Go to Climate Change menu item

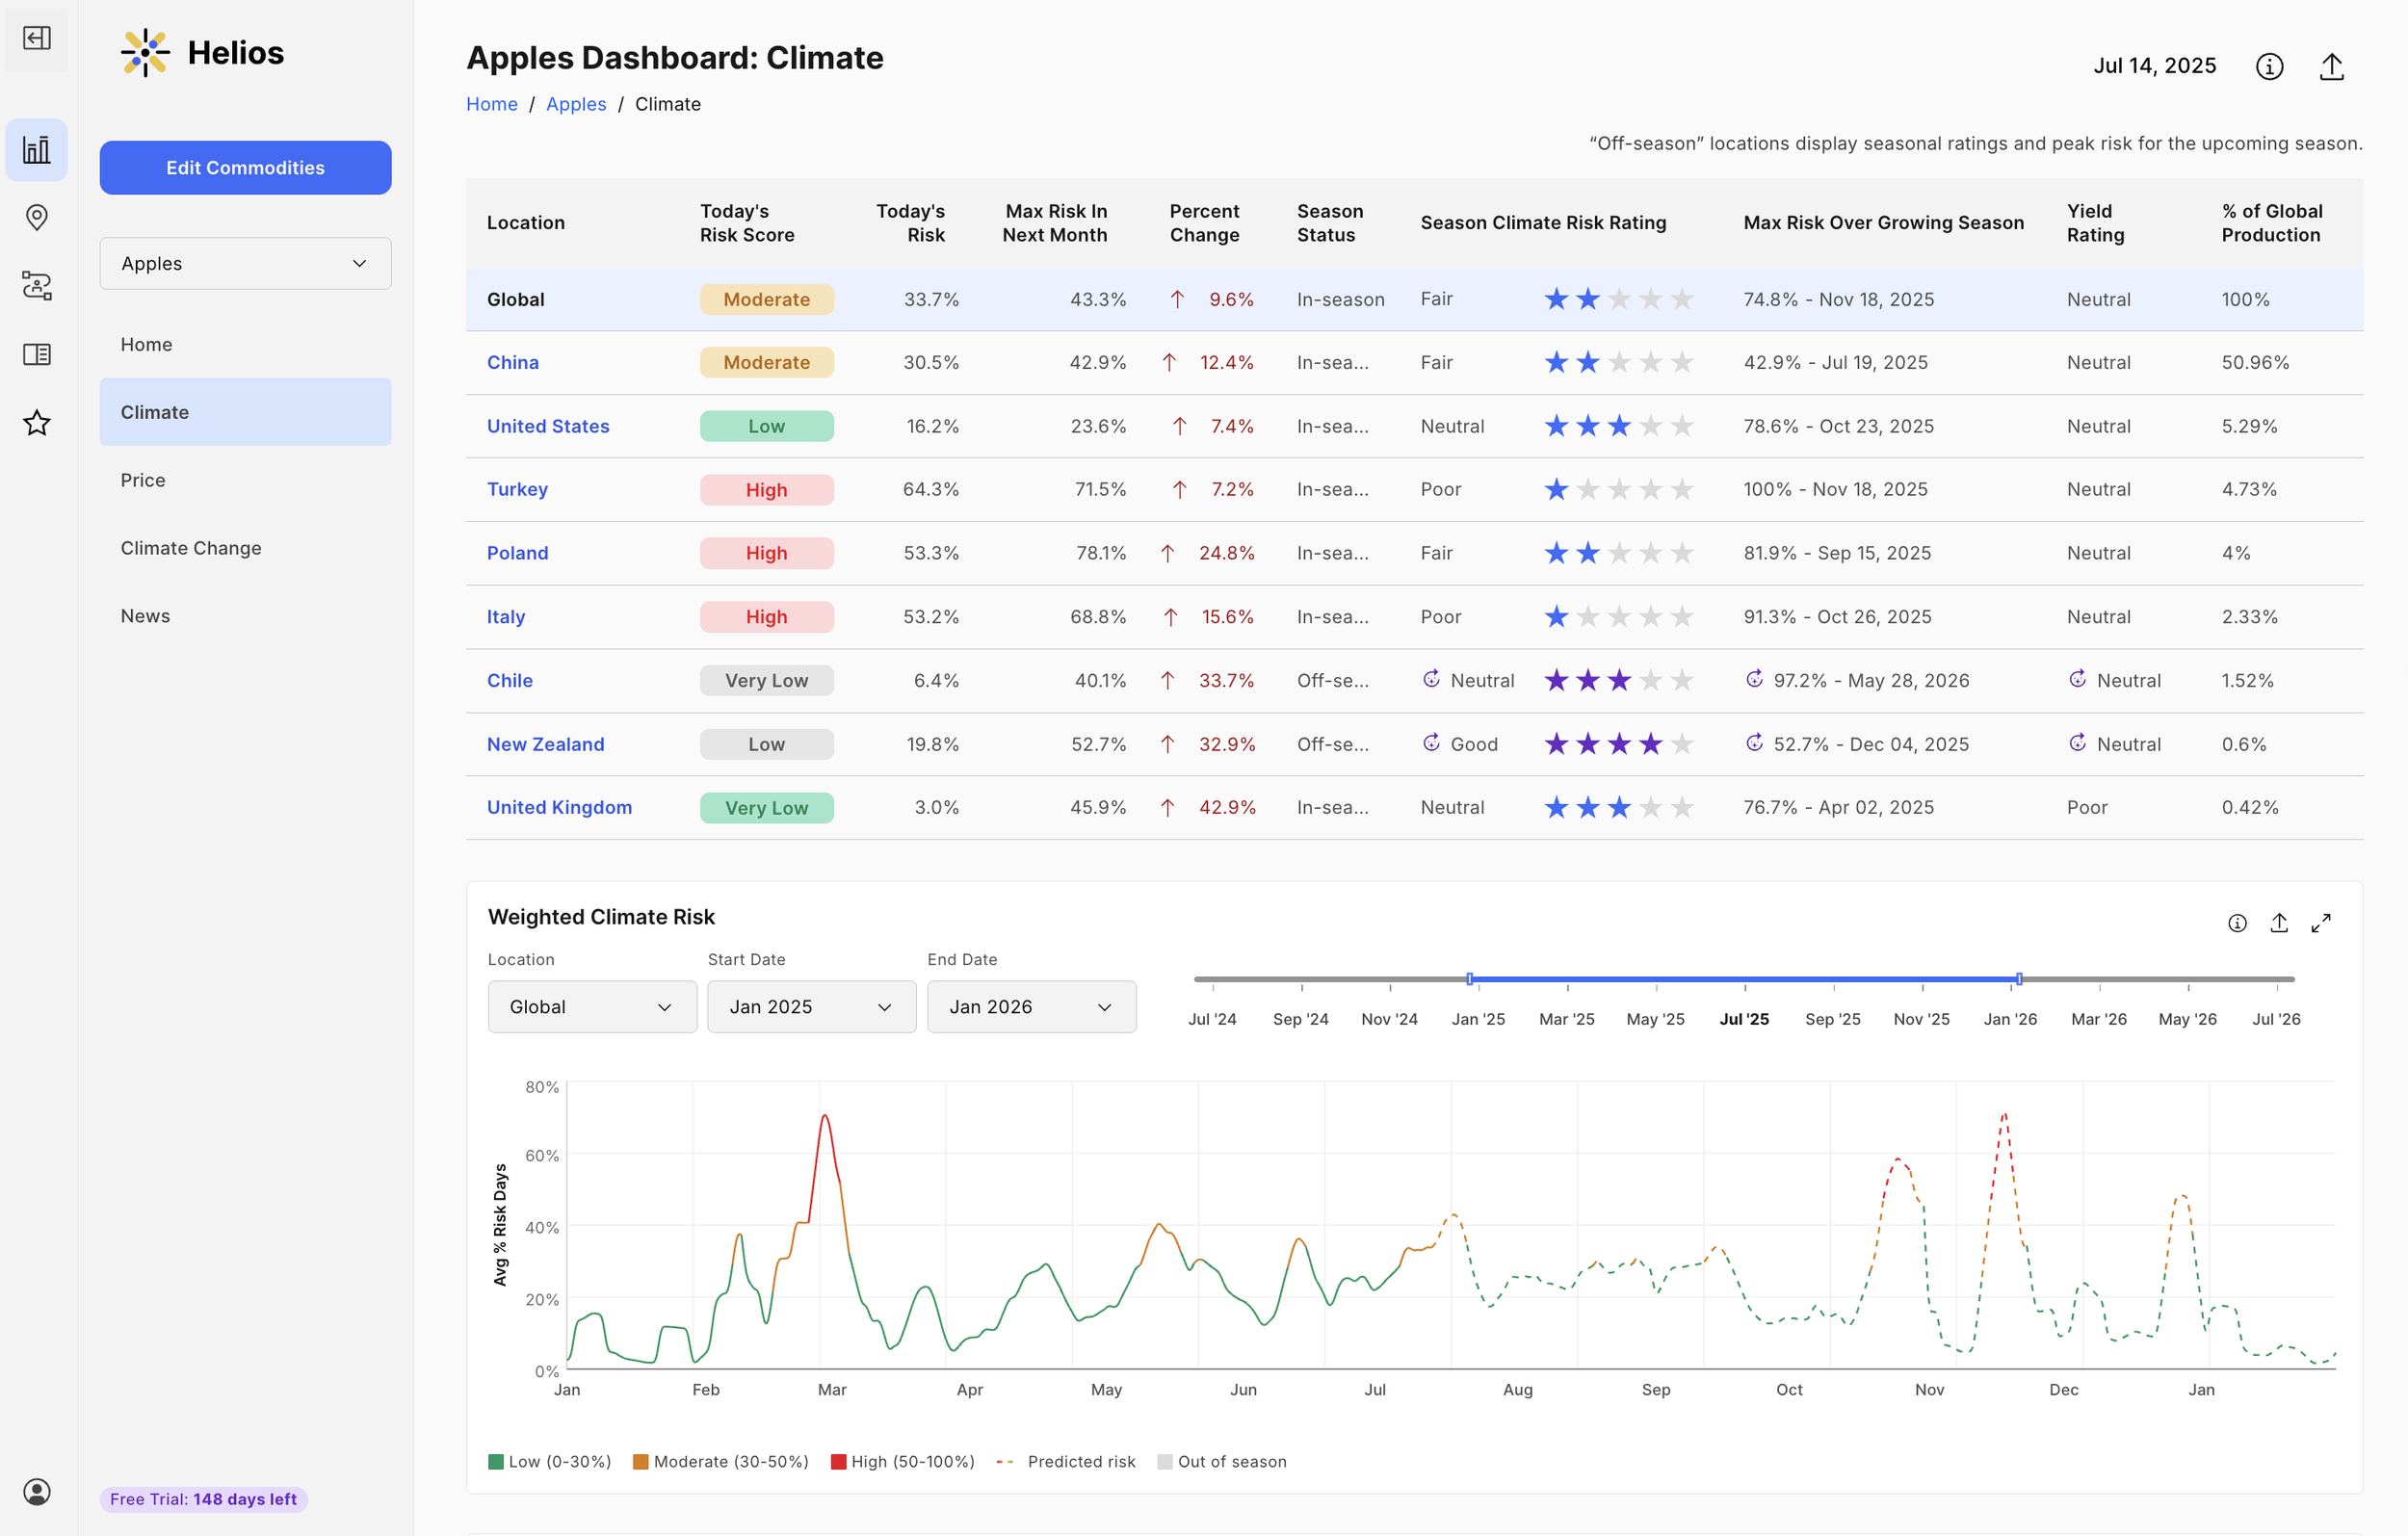pyautogui.click(x=191, y=548)
